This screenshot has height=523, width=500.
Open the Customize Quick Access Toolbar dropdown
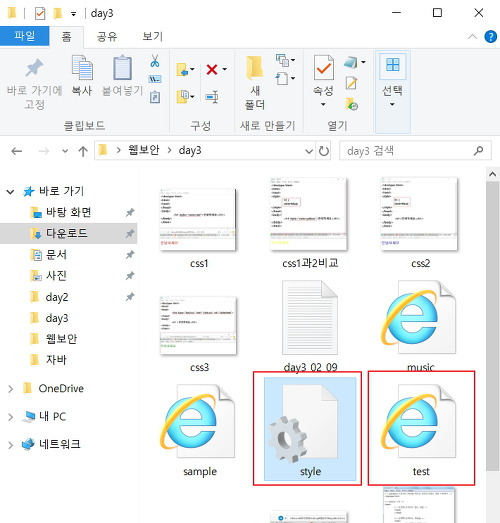click(73, 14)
